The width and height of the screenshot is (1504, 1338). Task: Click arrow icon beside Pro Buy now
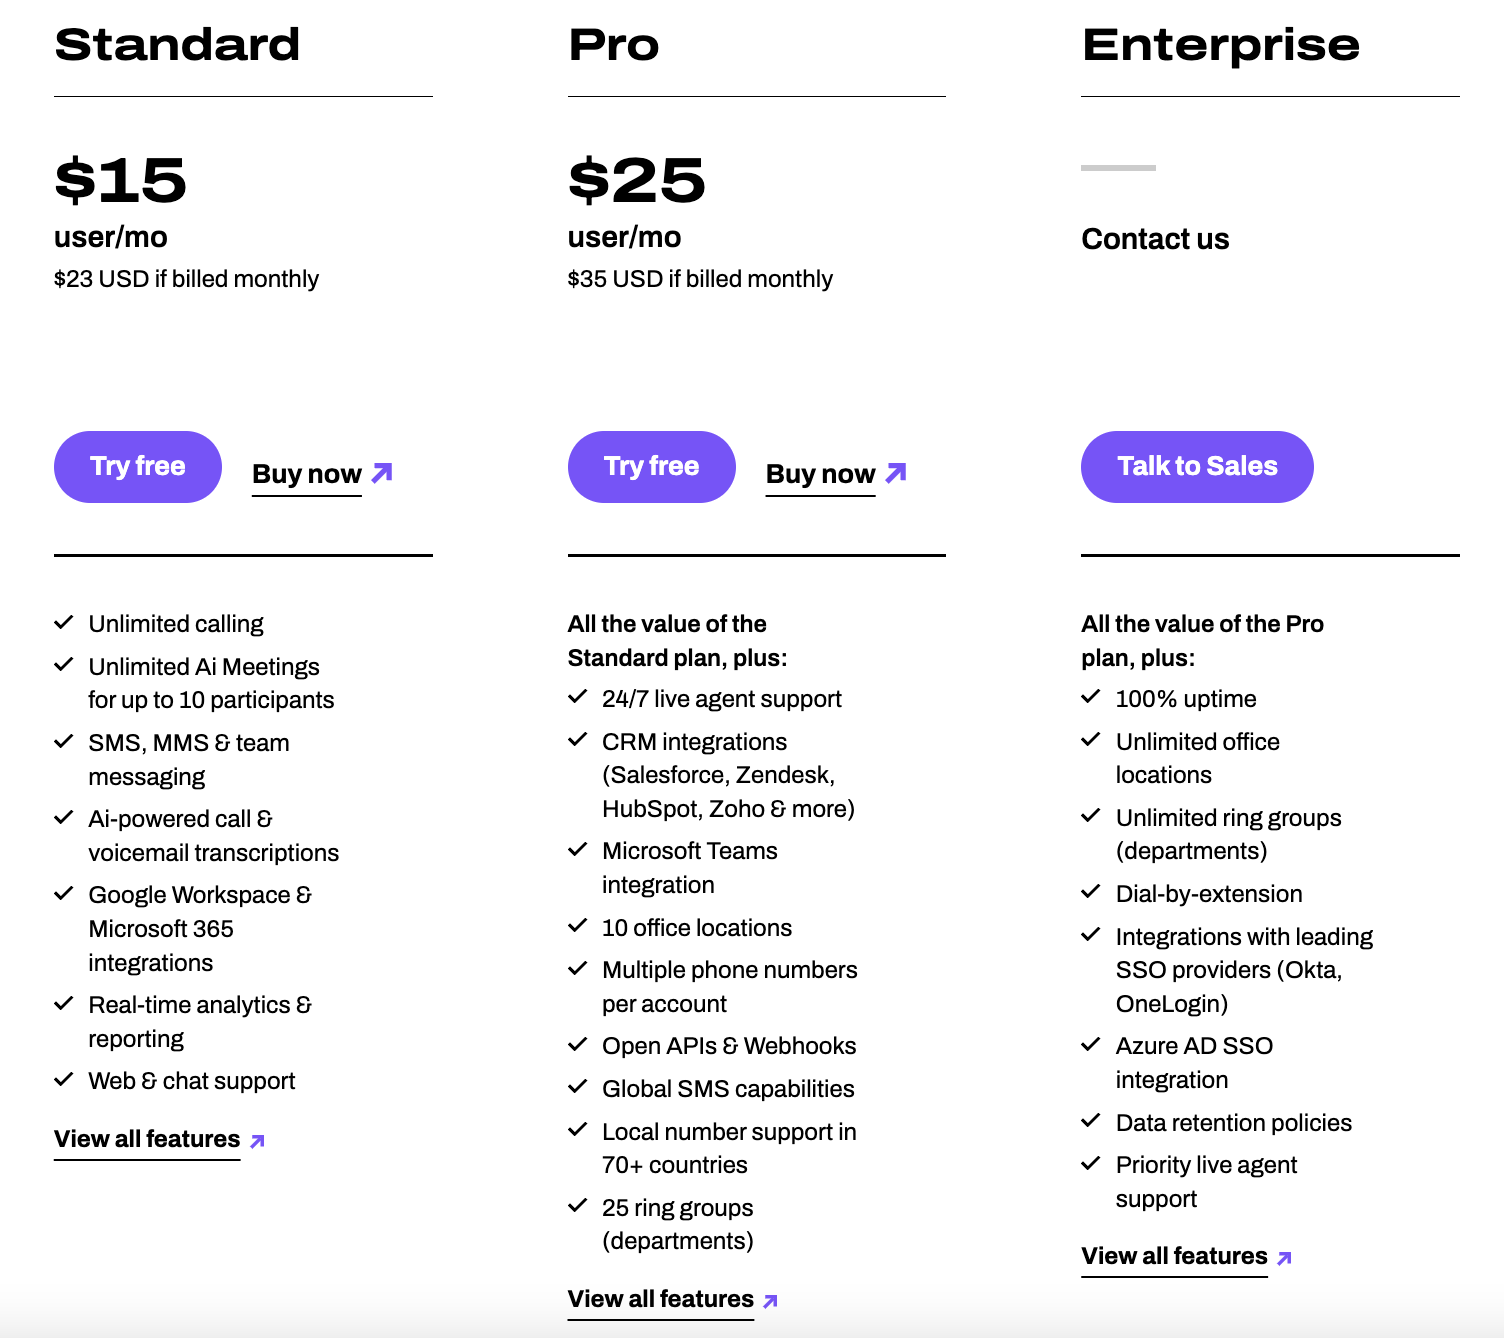[x=896, y=472]
